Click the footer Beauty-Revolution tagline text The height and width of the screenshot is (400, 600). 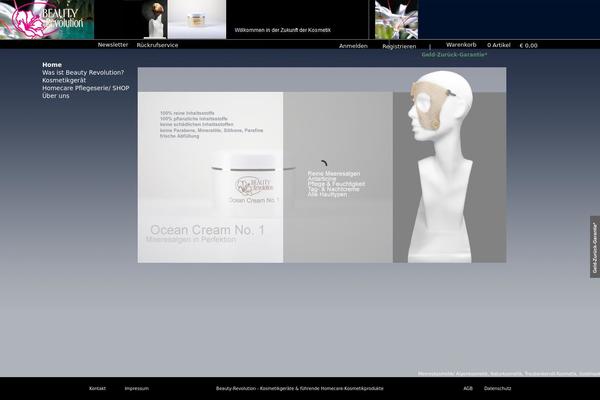300,388
